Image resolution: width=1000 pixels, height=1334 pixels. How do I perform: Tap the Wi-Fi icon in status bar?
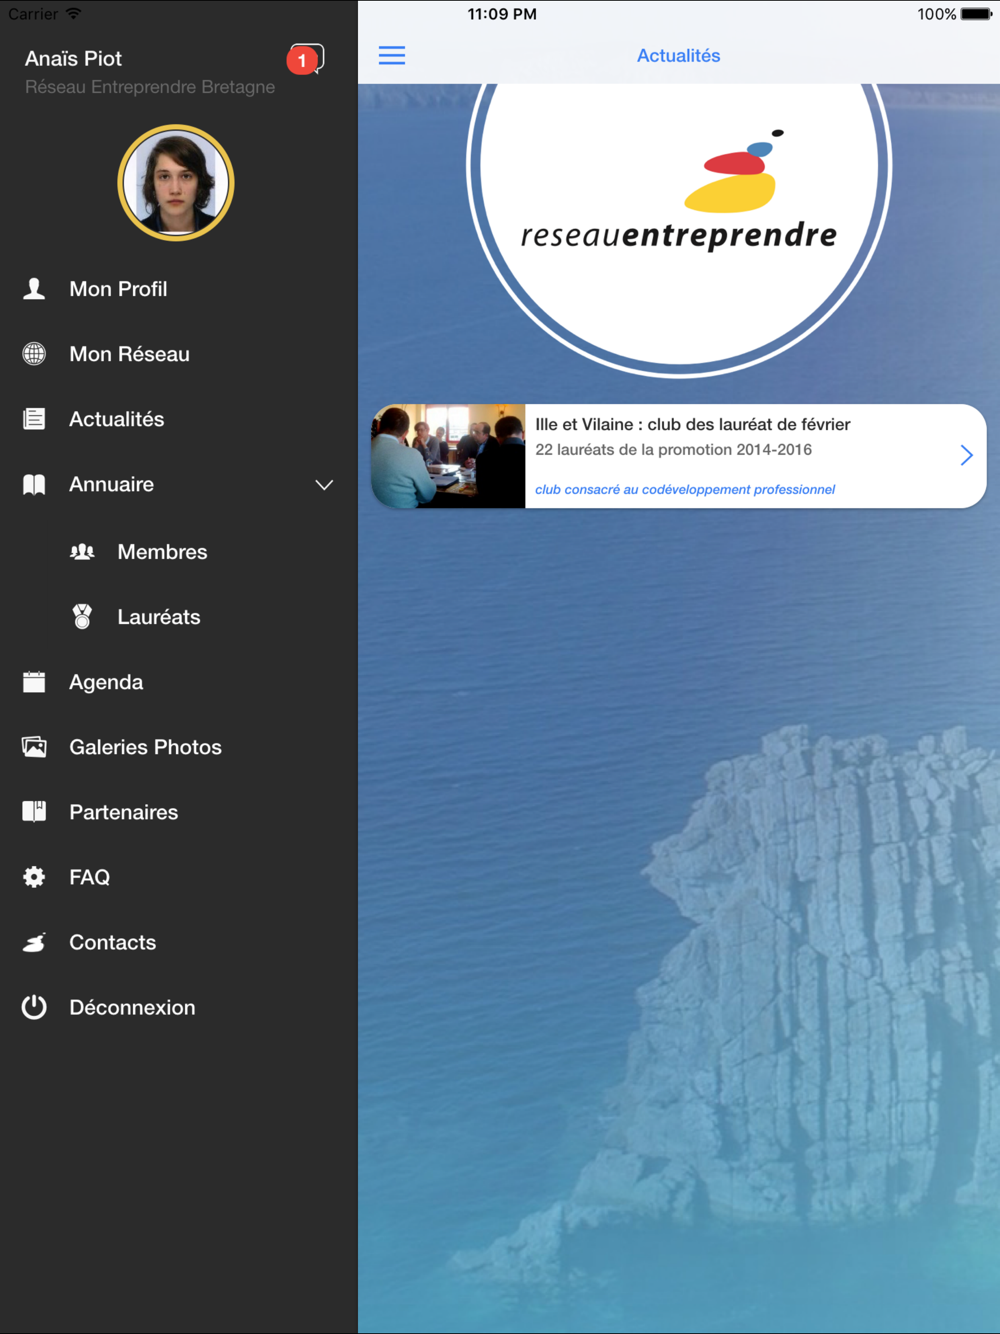click(x=73, y=14)
